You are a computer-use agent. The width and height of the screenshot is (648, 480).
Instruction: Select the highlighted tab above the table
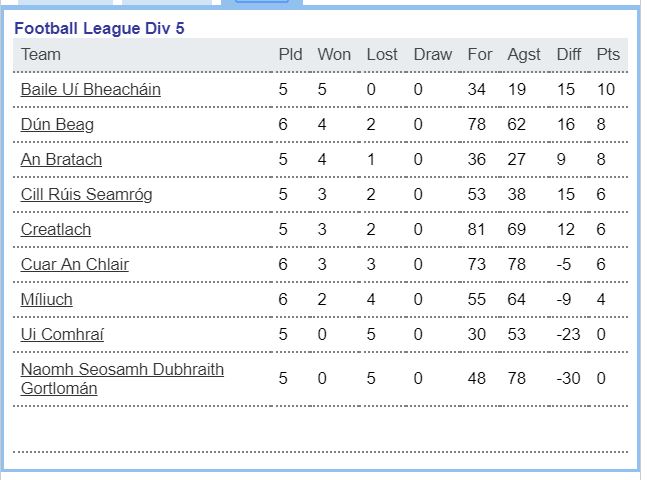pyautogui.click(x=262, y=2)
